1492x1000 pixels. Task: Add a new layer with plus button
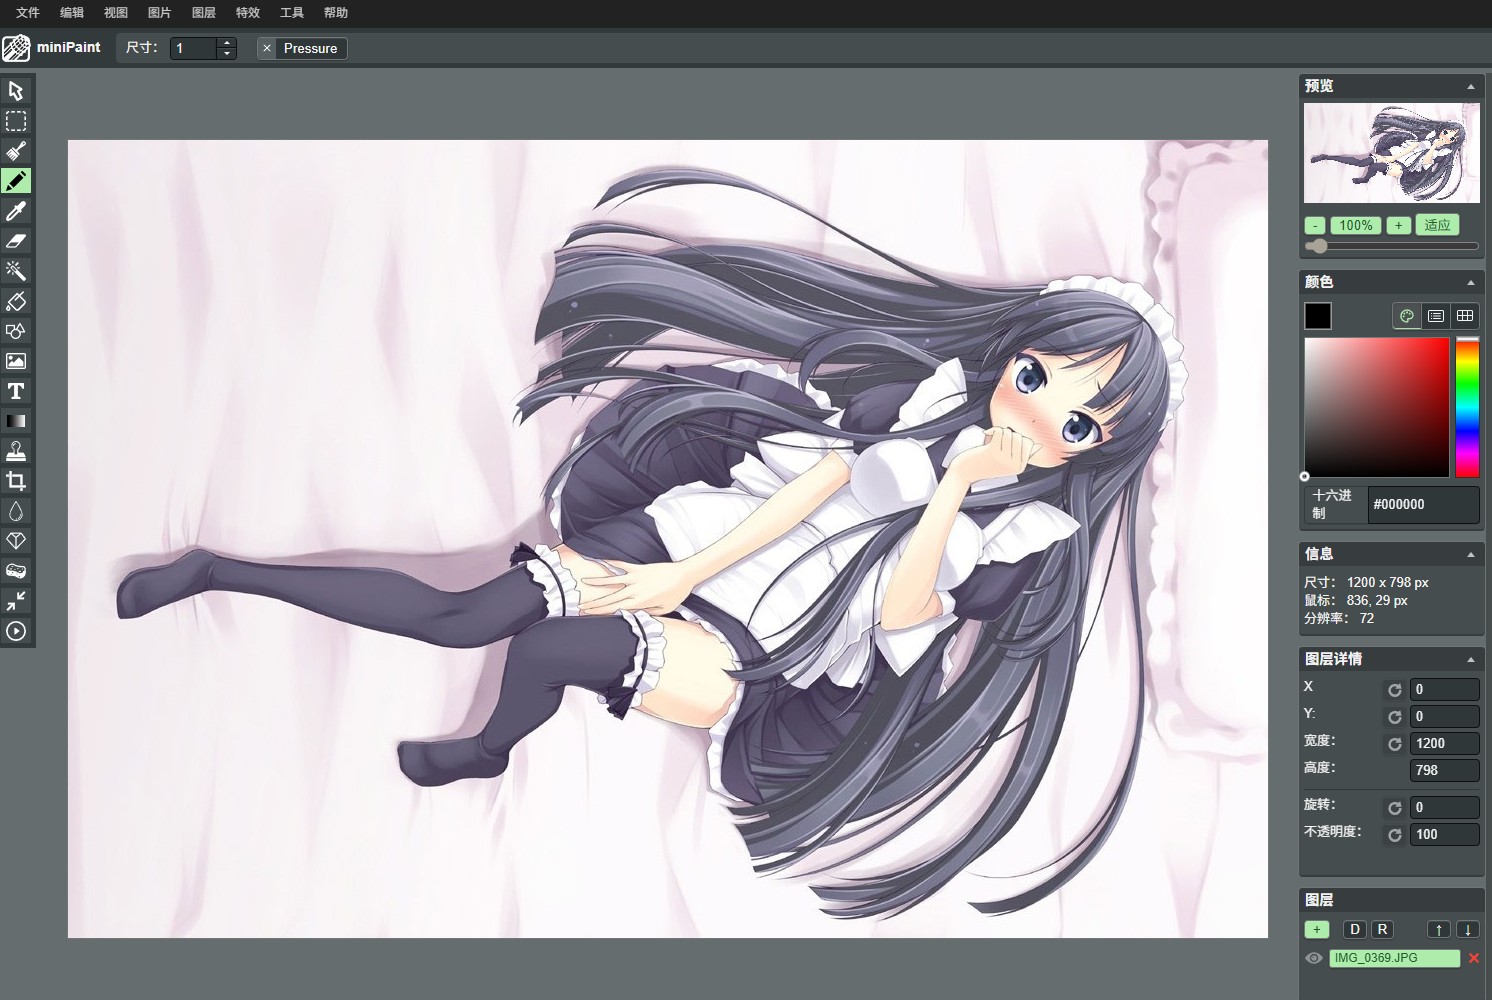[1317, 929]
